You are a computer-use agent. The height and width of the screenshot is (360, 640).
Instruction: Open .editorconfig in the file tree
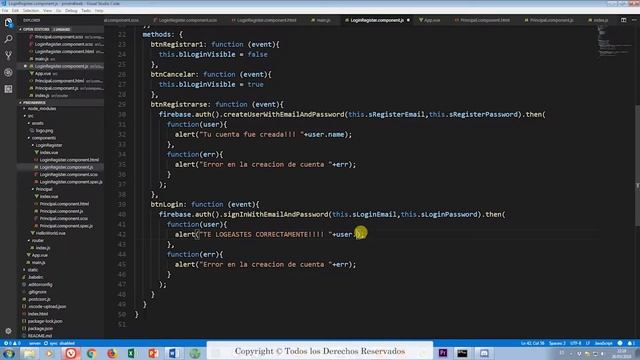coord(40,284)
